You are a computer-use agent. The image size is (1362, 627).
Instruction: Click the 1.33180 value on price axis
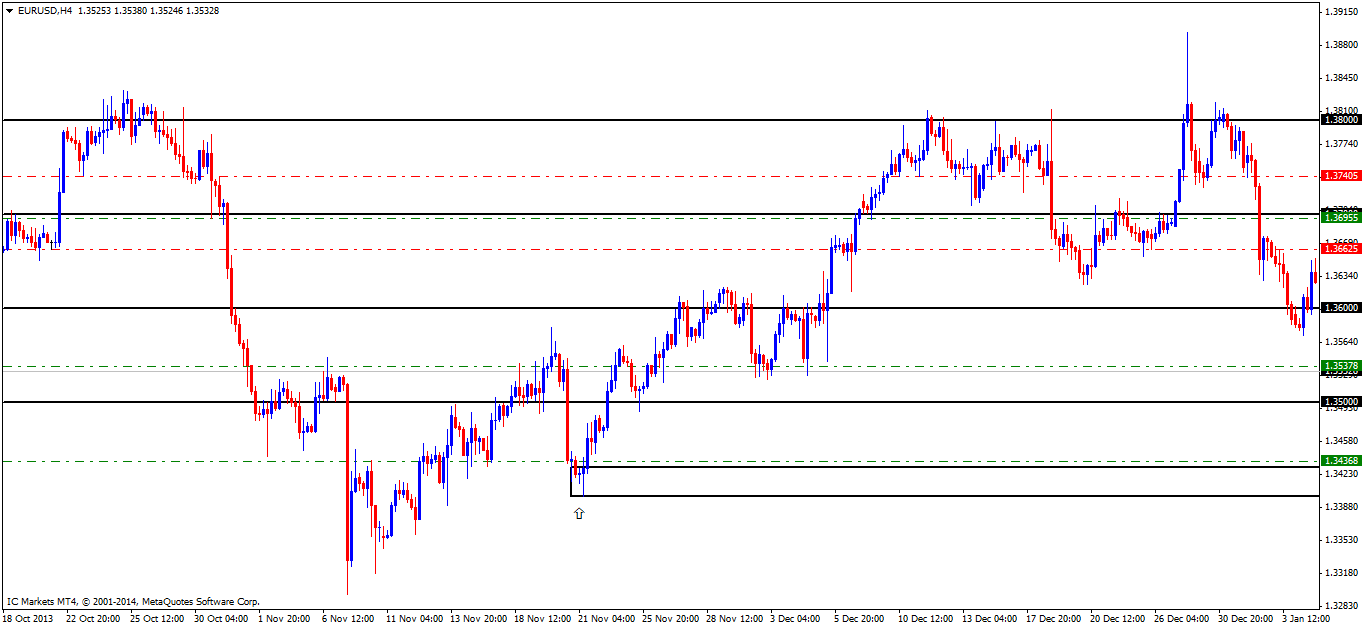pyautogui.click(x=1341, y=573)
